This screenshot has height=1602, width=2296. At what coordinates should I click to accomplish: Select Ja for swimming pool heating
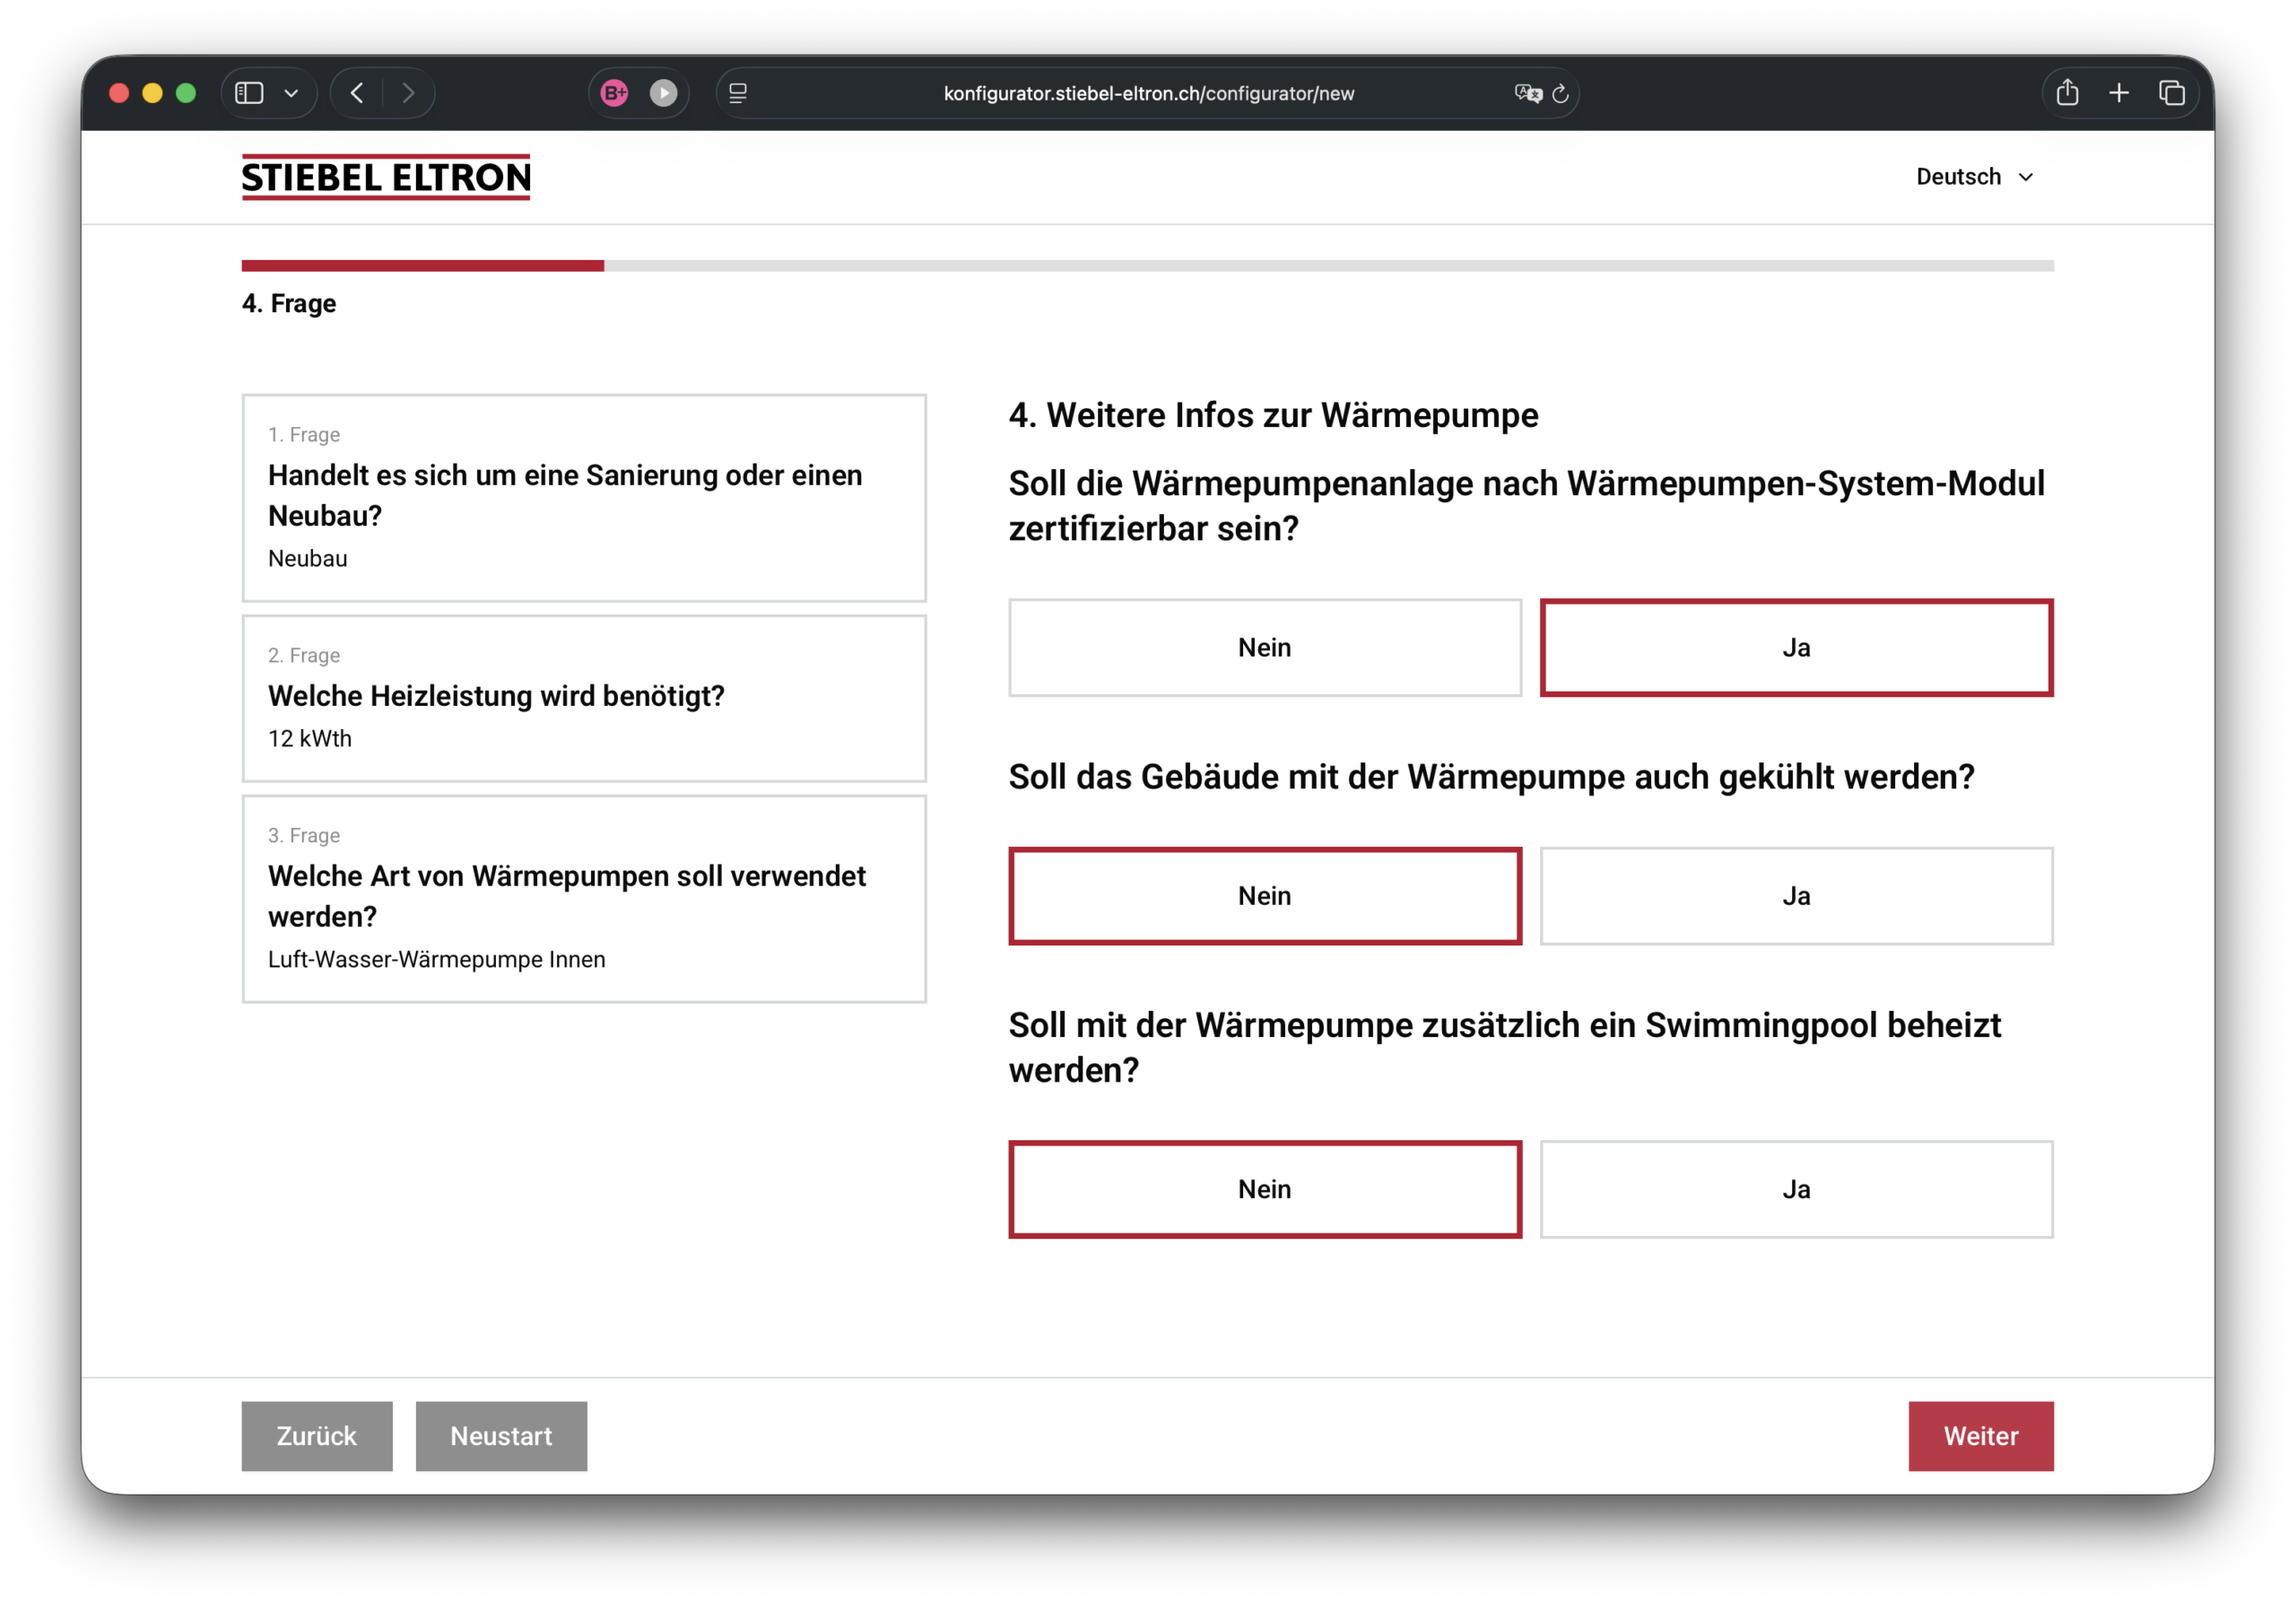(1795, 1188)
